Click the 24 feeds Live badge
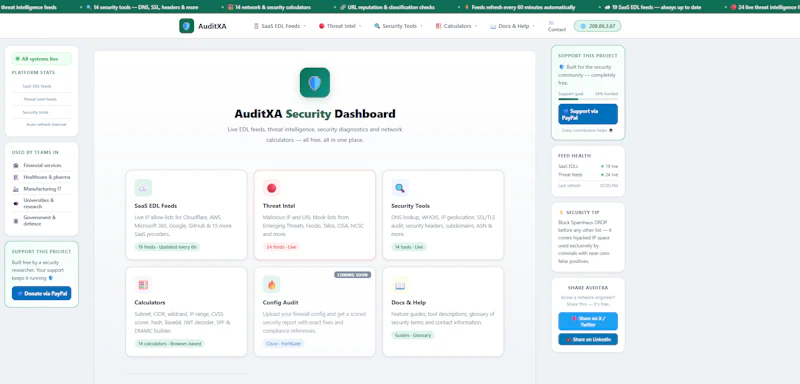Viewport: 800px width, 384px height. (281, 247)
